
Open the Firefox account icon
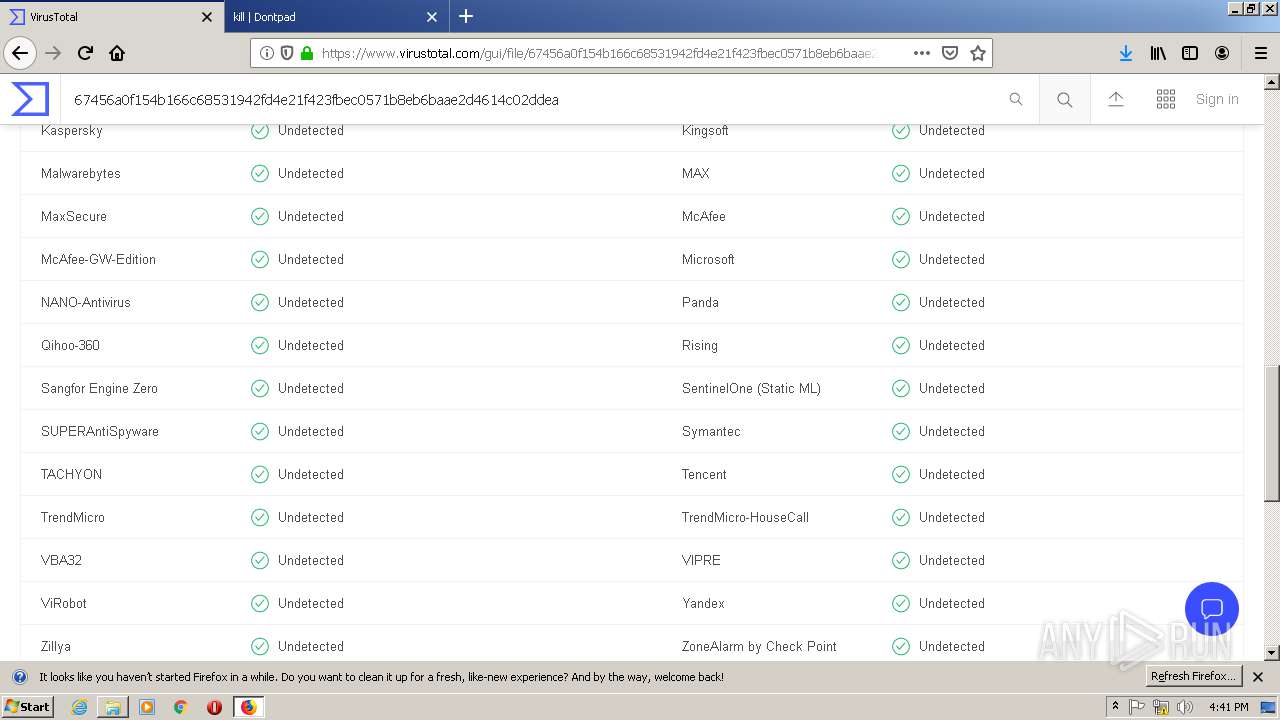click(1222, 53)
